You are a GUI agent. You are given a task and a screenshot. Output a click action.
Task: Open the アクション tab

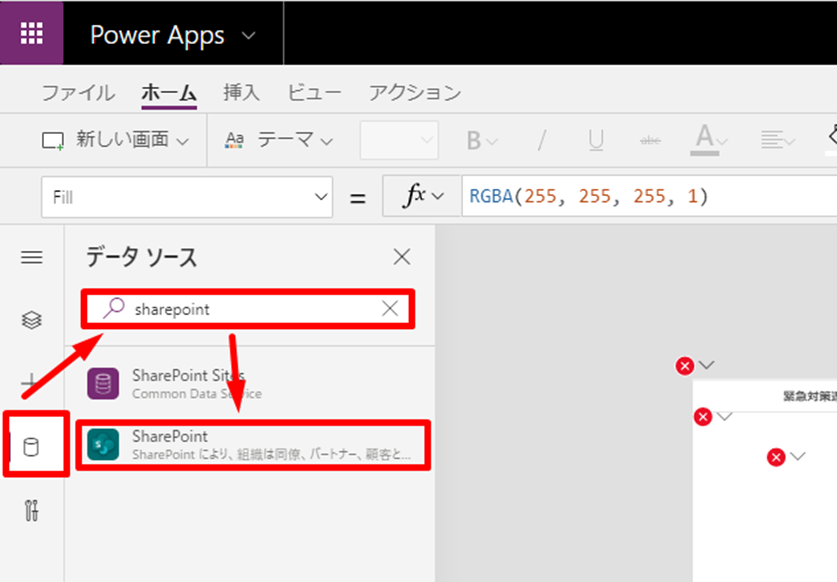tap(415, 93)
